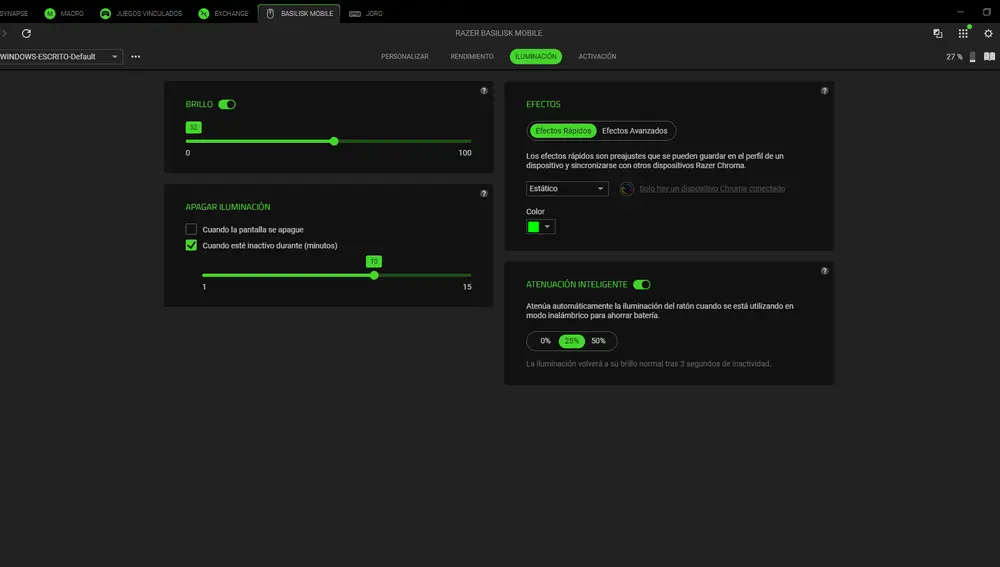Select 25% dimming option

(x=571, y=341)
